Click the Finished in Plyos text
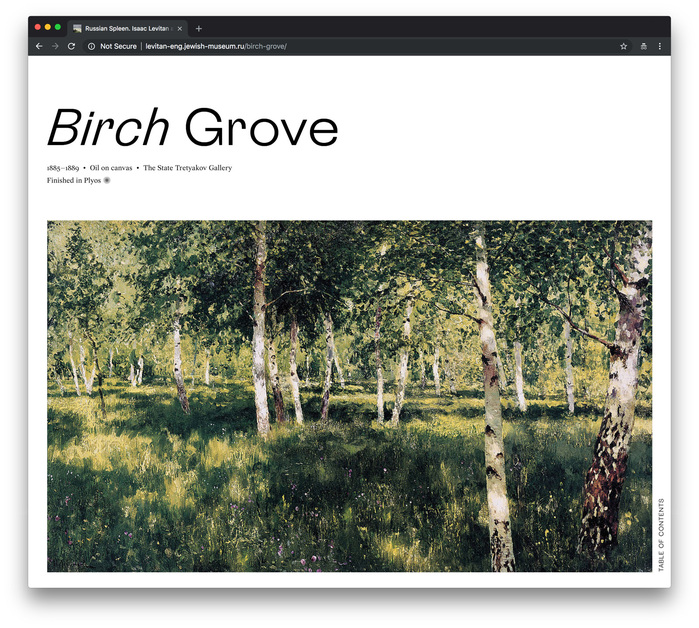 (74, 181)
